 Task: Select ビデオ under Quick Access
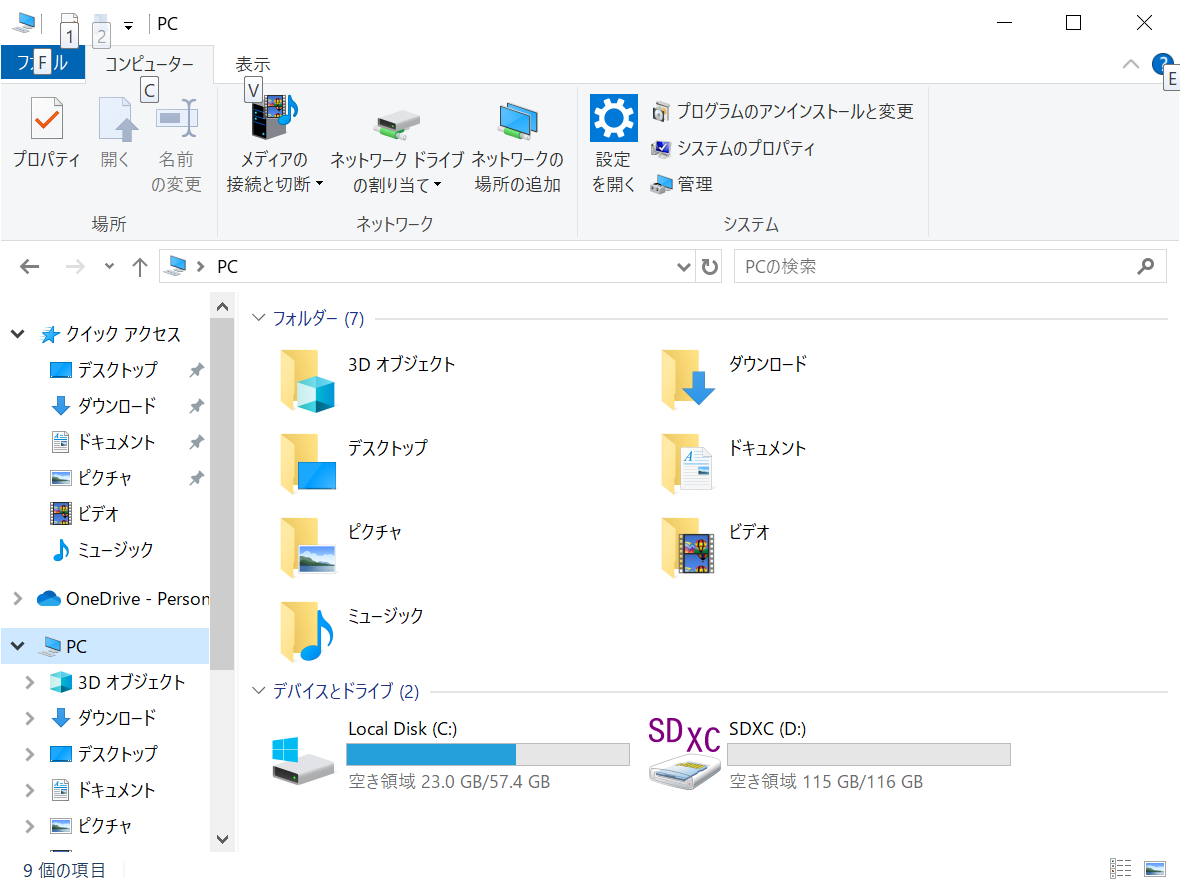(84, 514)
